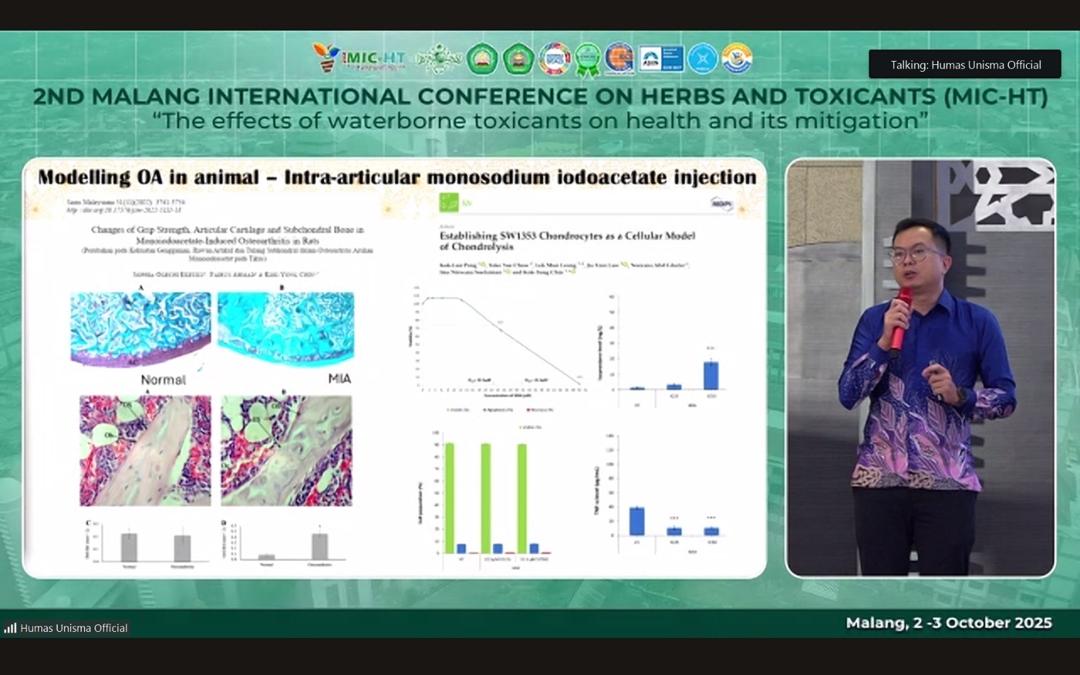This screenshot has height=675, width=1080.
Task: Select the speaker video of the man in batik
Action: click(x=920, y=368)
